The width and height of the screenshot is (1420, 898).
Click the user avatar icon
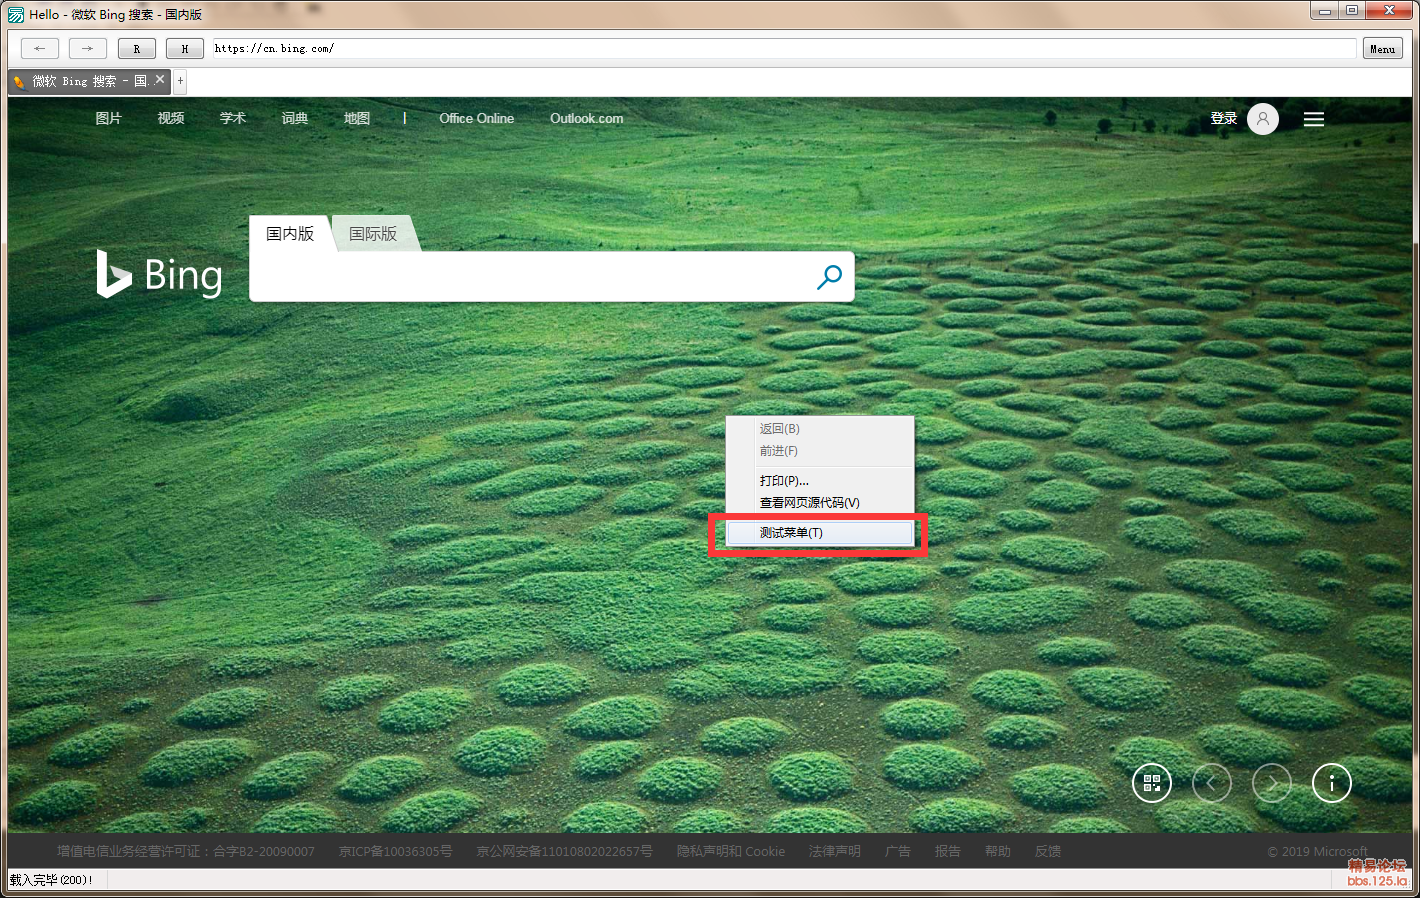pos(1263,119)
